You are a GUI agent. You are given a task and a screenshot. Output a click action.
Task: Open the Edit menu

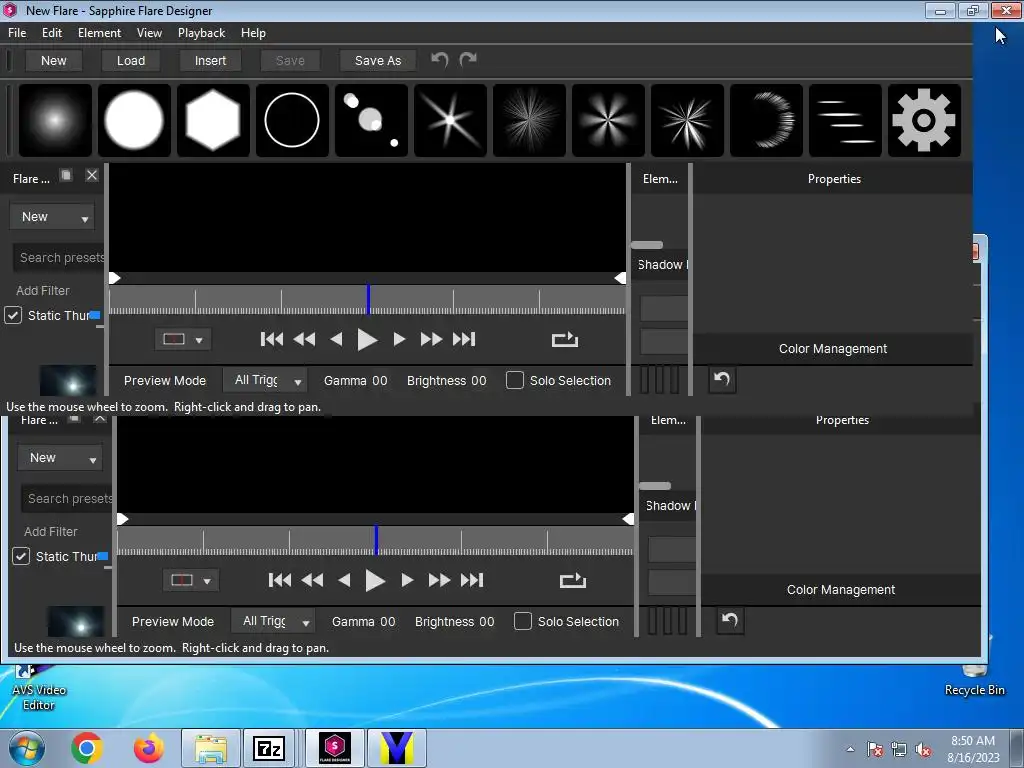52,33
